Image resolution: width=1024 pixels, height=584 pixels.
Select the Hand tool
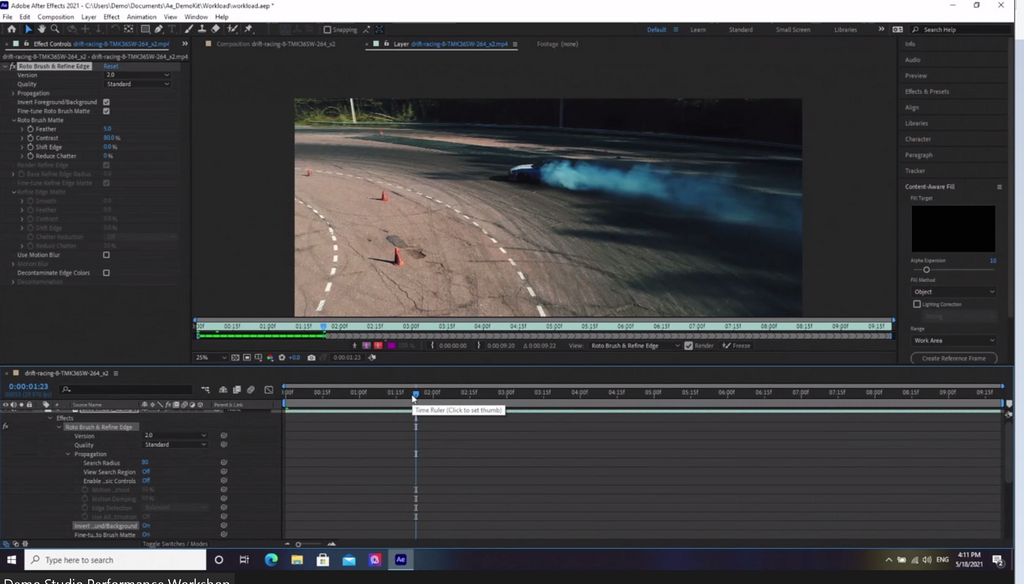(41, 29)
